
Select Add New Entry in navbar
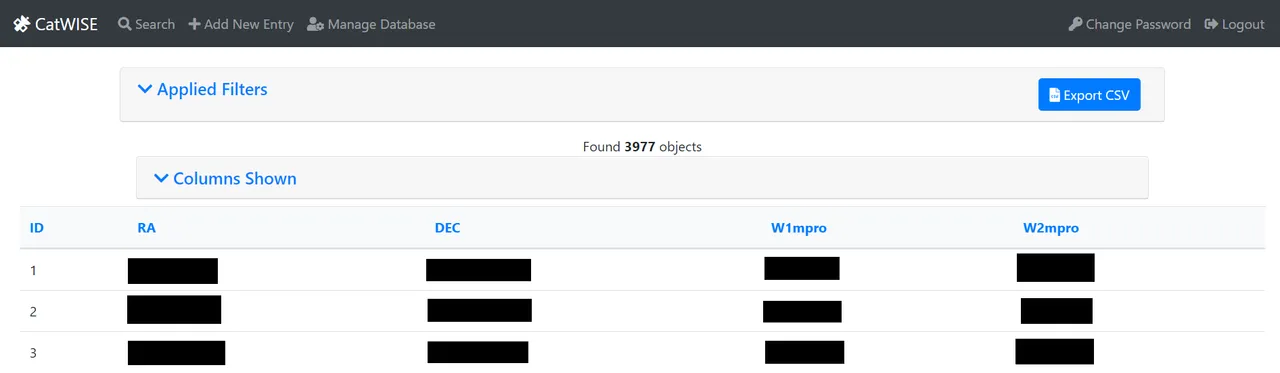241,24
